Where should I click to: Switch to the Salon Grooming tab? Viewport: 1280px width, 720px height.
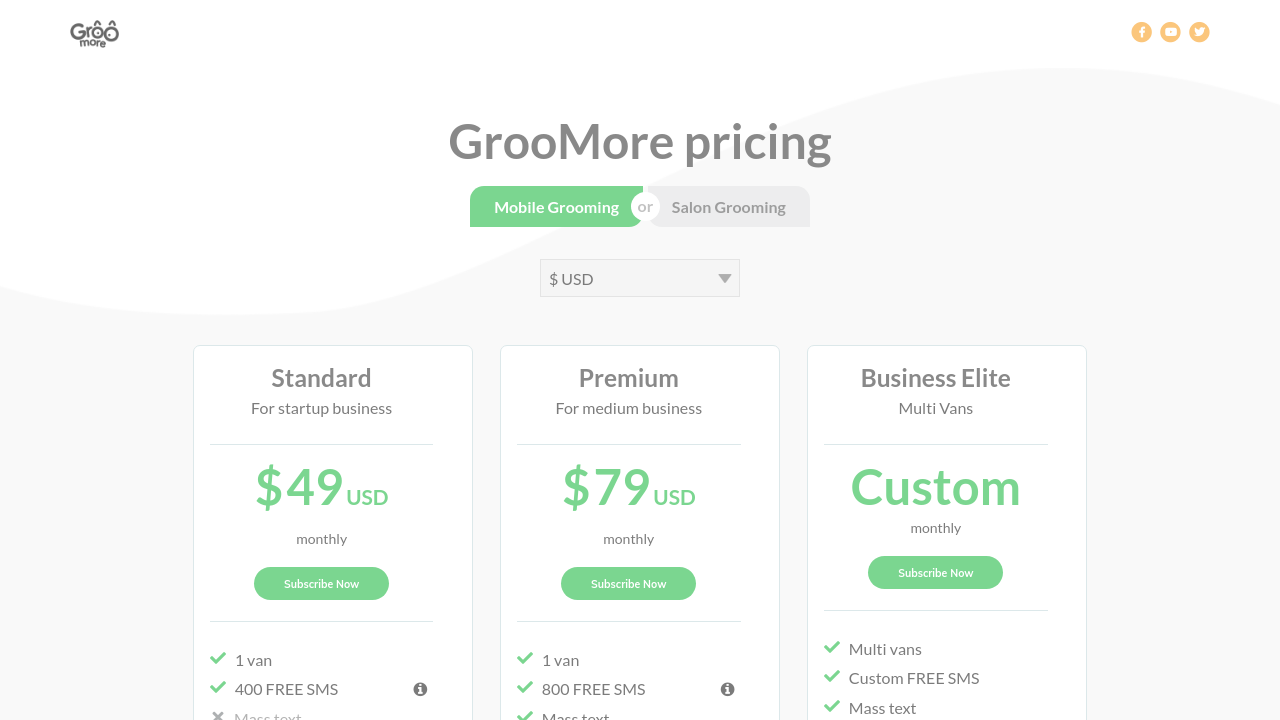click(x=728, y=207)
